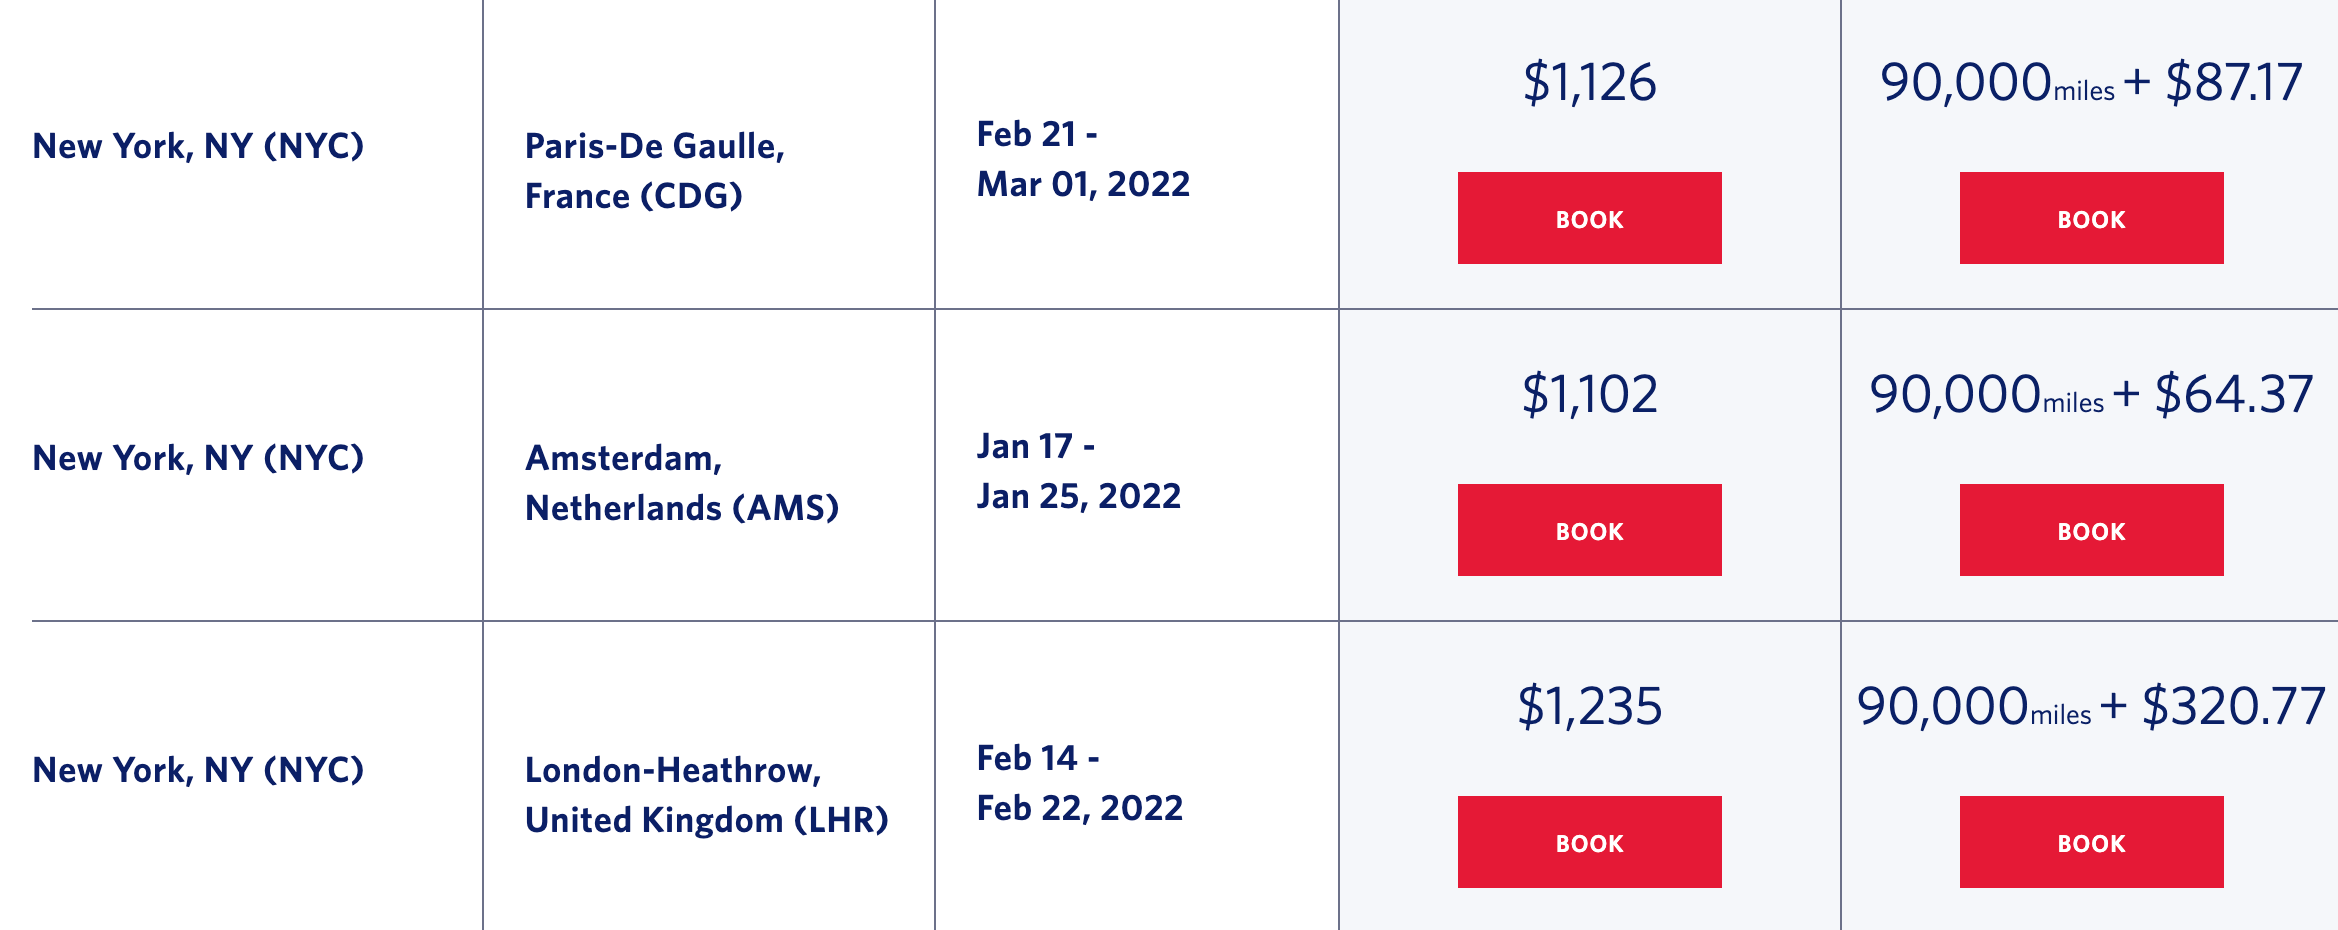Screen dimensions: 2338x930
Task: Book Paris flight with 90,000 miles + $87.17
Action: [2091, 218]
